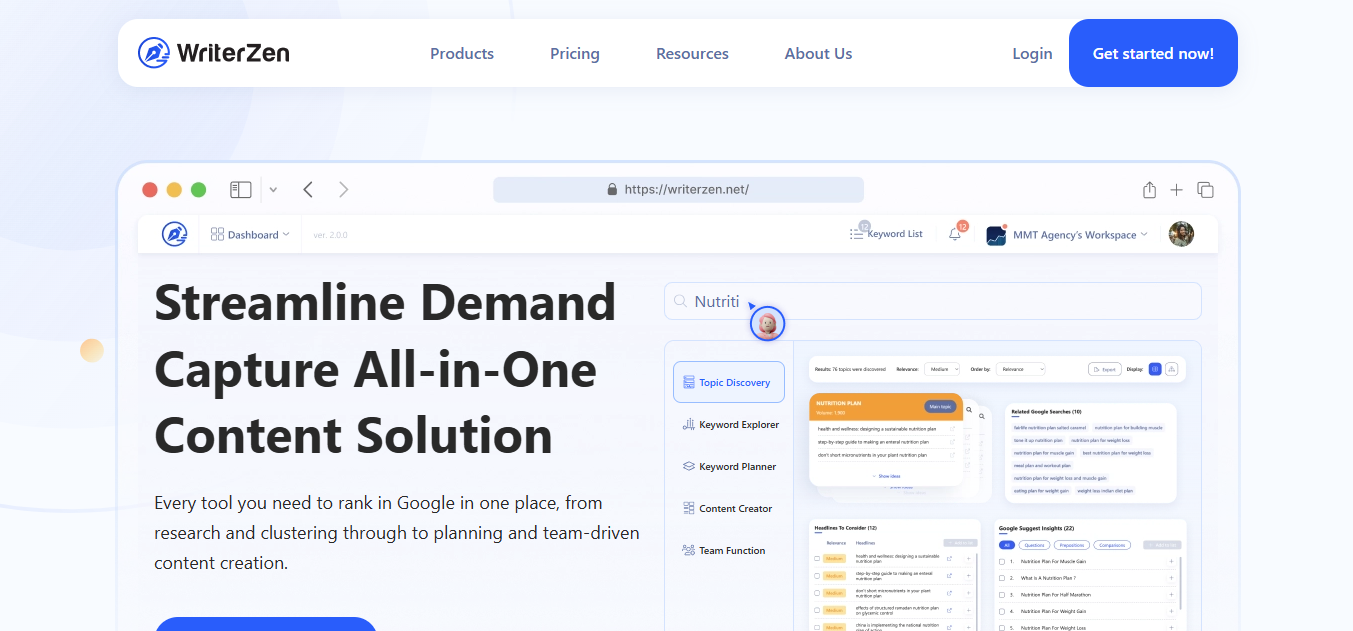Click the browser share icon
Image resolution: width=1353 pixels, height=631 pixels.
(1150, 189)
